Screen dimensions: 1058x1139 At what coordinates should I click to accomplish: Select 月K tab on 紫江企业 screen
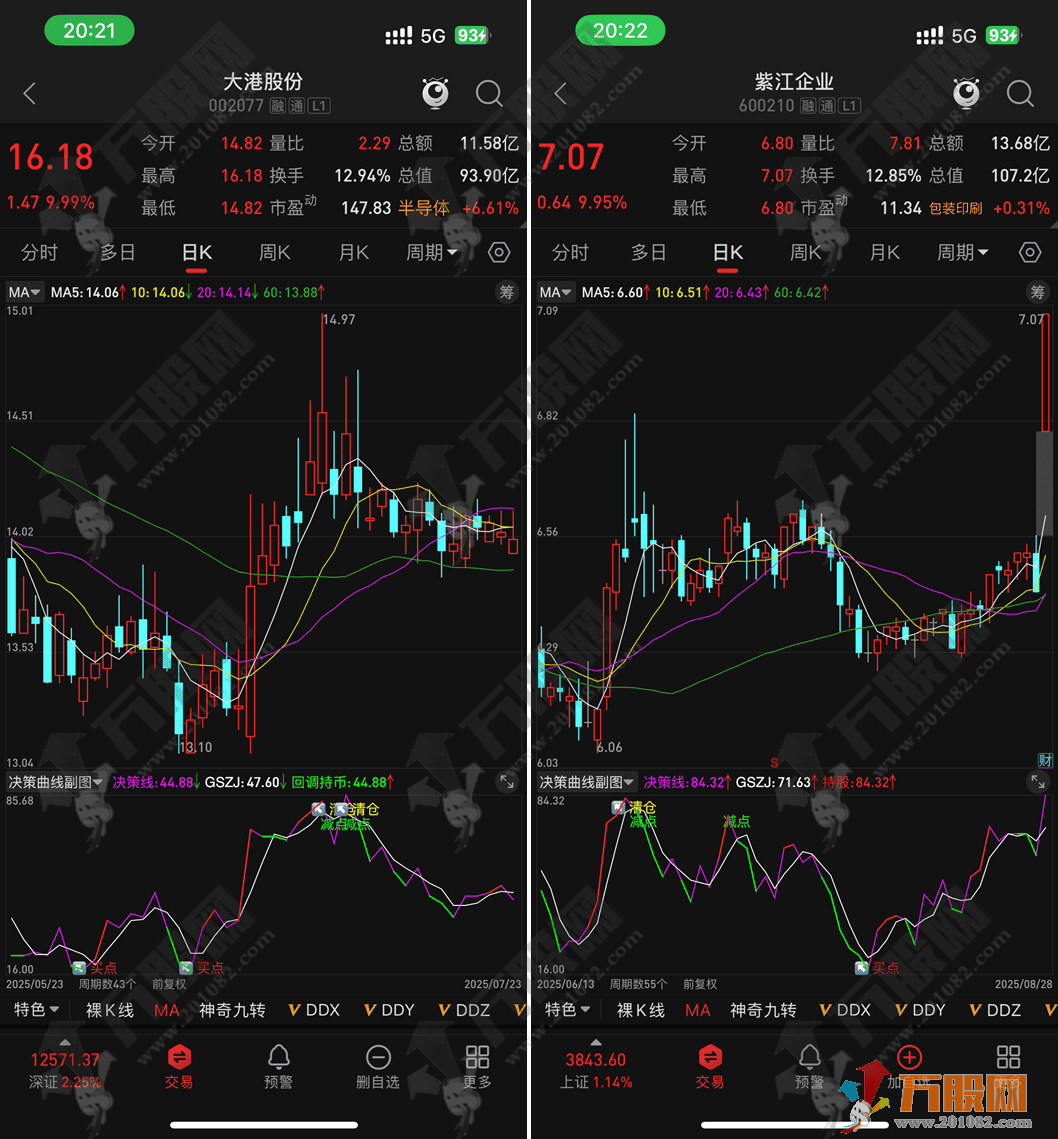point(884,252)
